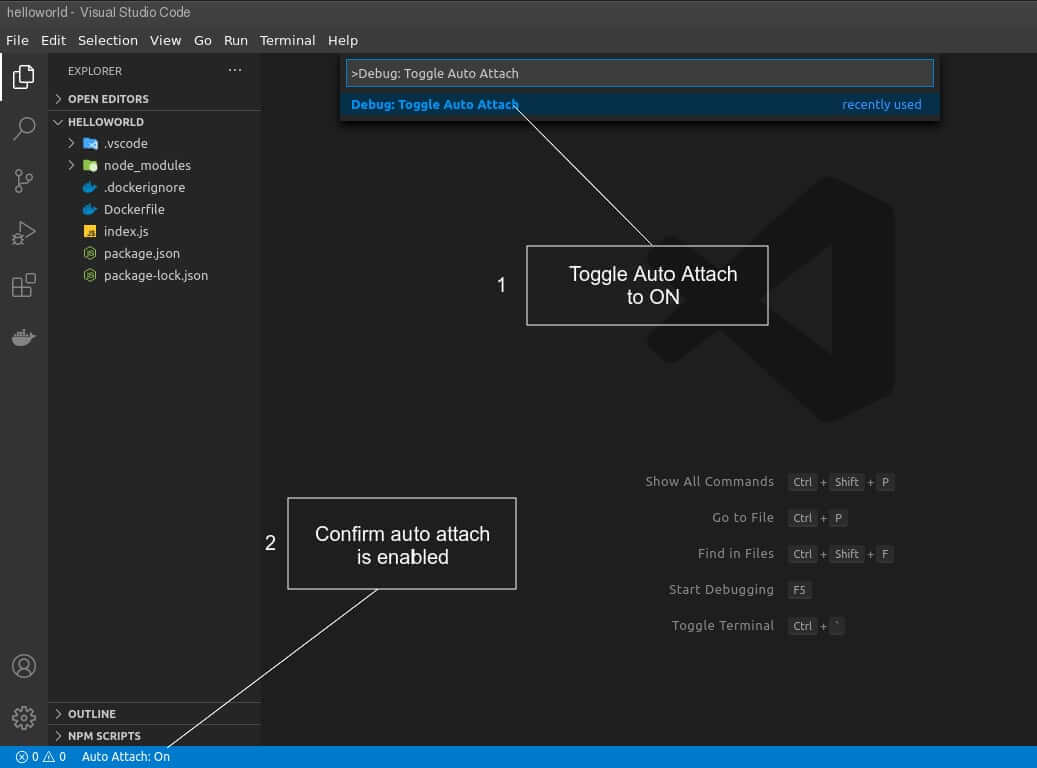The image size is (1037, 768).
Task: Open index.js in explorer tree
Action: tap(126, 232)
